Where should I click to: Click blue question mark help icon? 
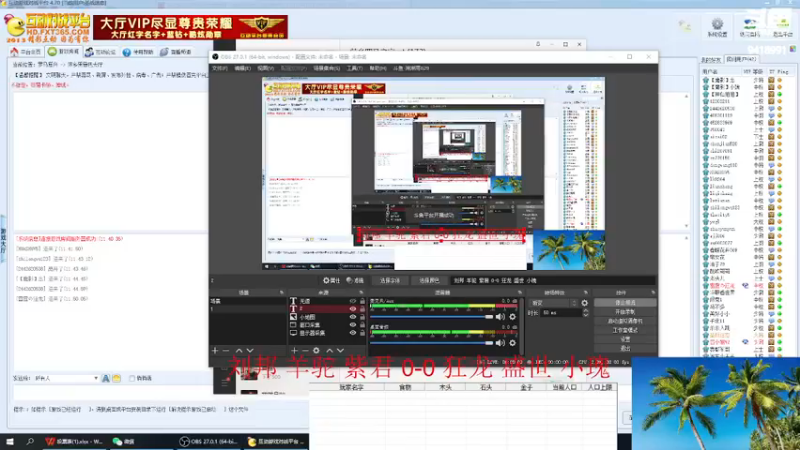click(127, 52)
